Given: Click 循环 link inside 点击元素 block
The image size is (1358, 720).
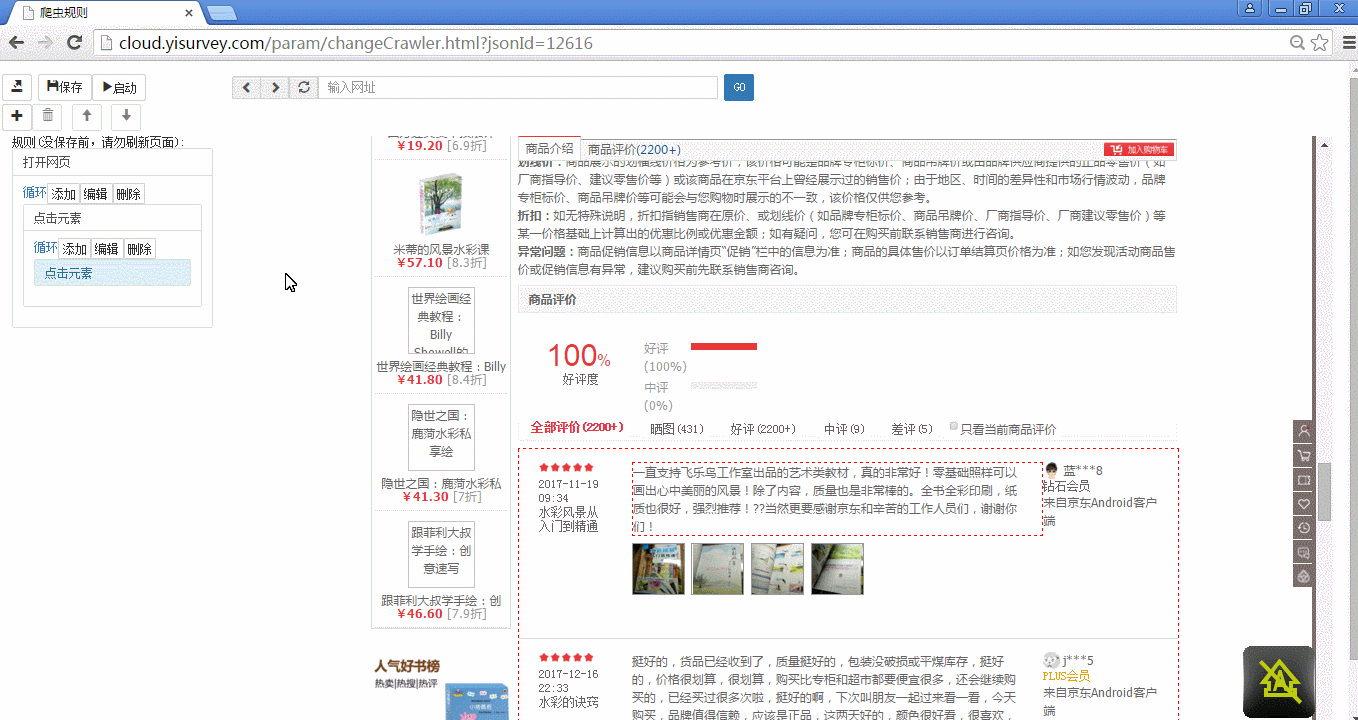Looking at the screenshot, I should click(x=46, y=248).
